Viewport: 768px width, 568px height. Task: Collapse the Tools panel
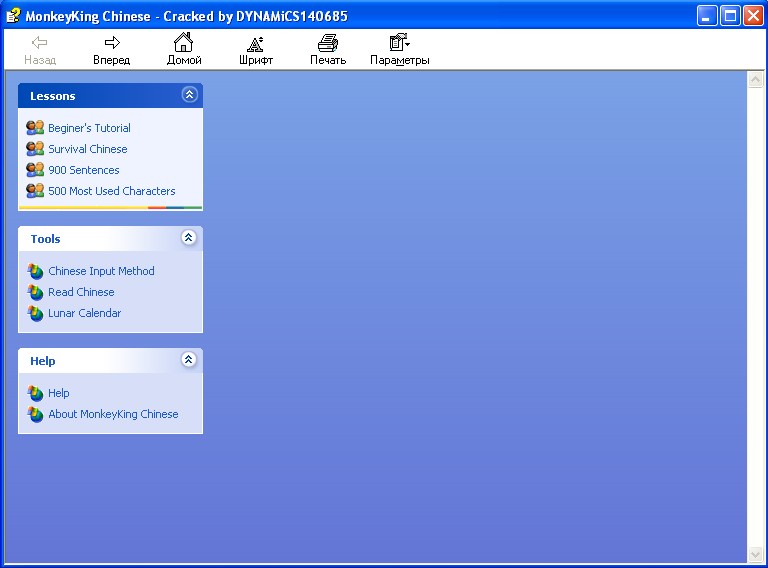point(189,237)
